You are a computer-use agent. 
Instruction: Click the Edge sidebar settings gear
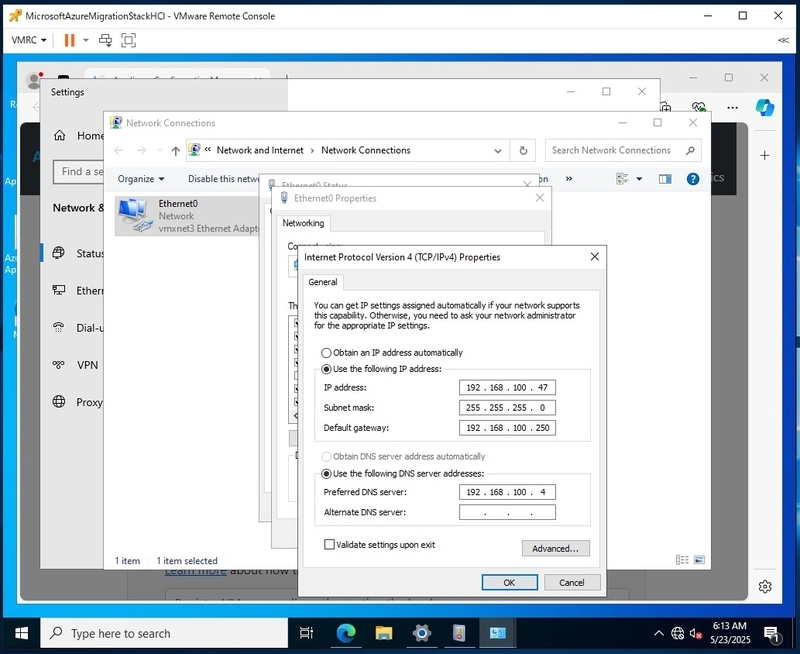click(764, 587)
